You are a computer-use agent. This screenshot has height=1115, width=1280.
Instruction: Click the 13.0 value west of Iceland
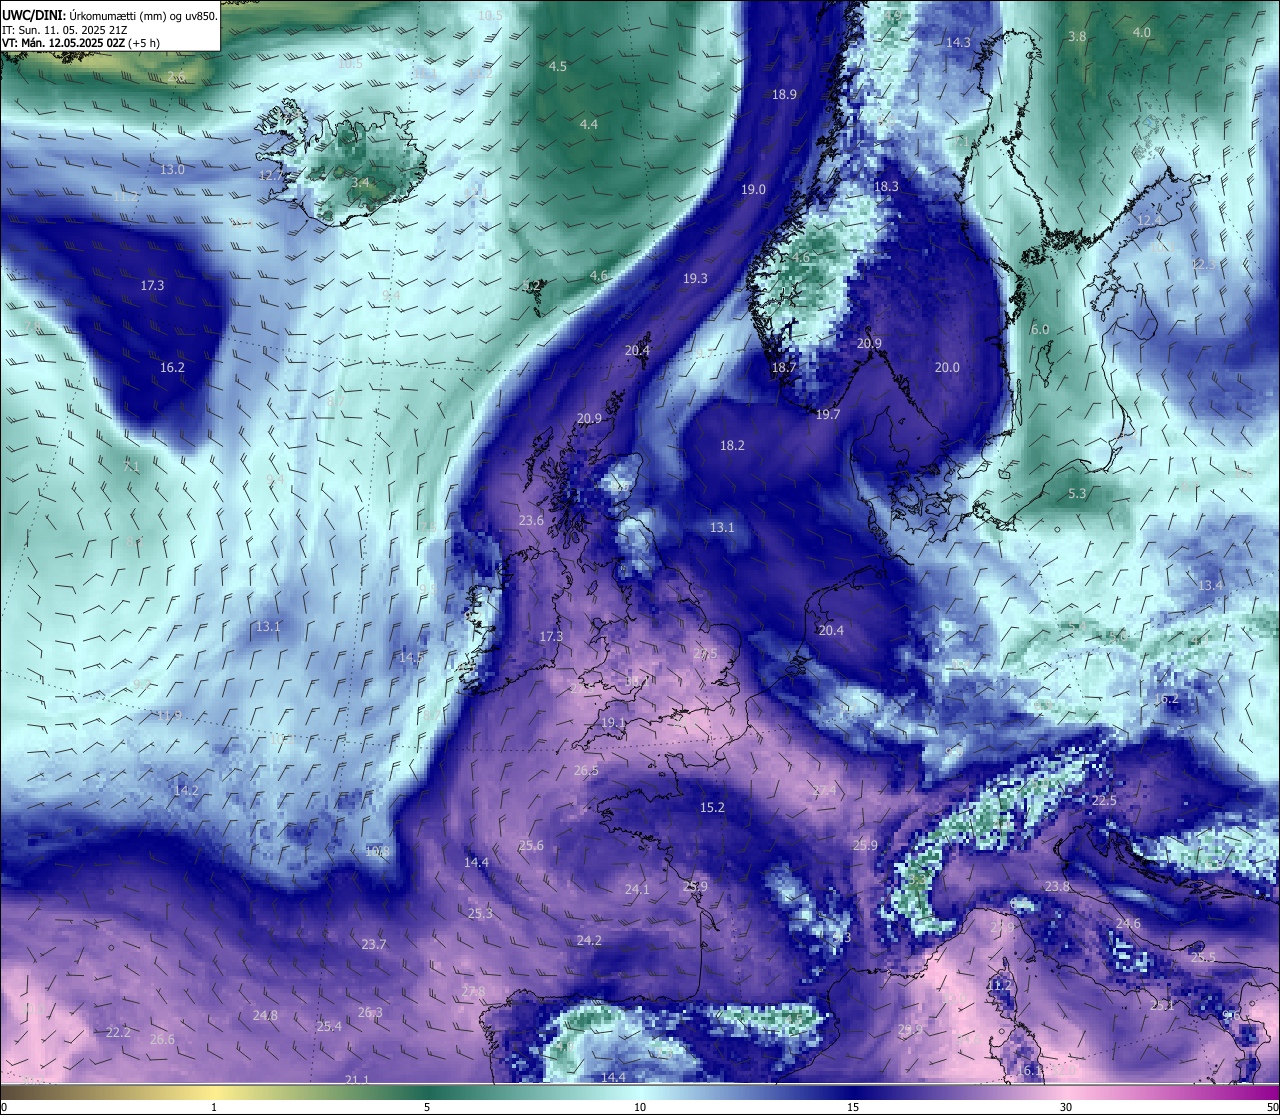[172, 170]
